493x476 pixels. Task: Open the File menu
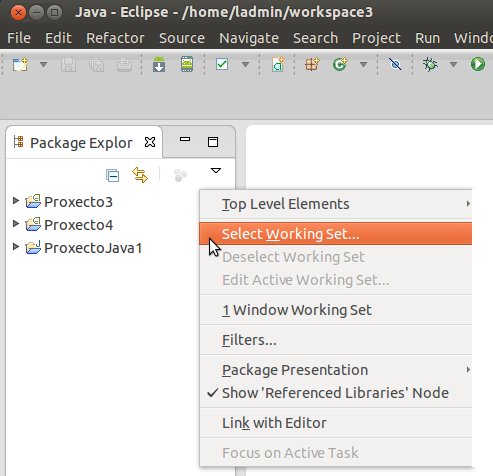19,38
